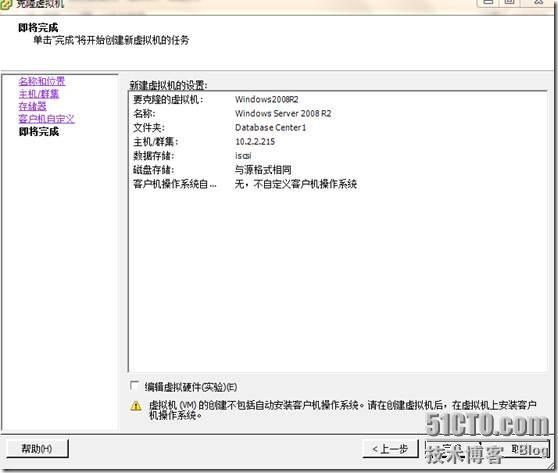
Task: Click the 数据存储 row label
Action: tap(153, 156)
